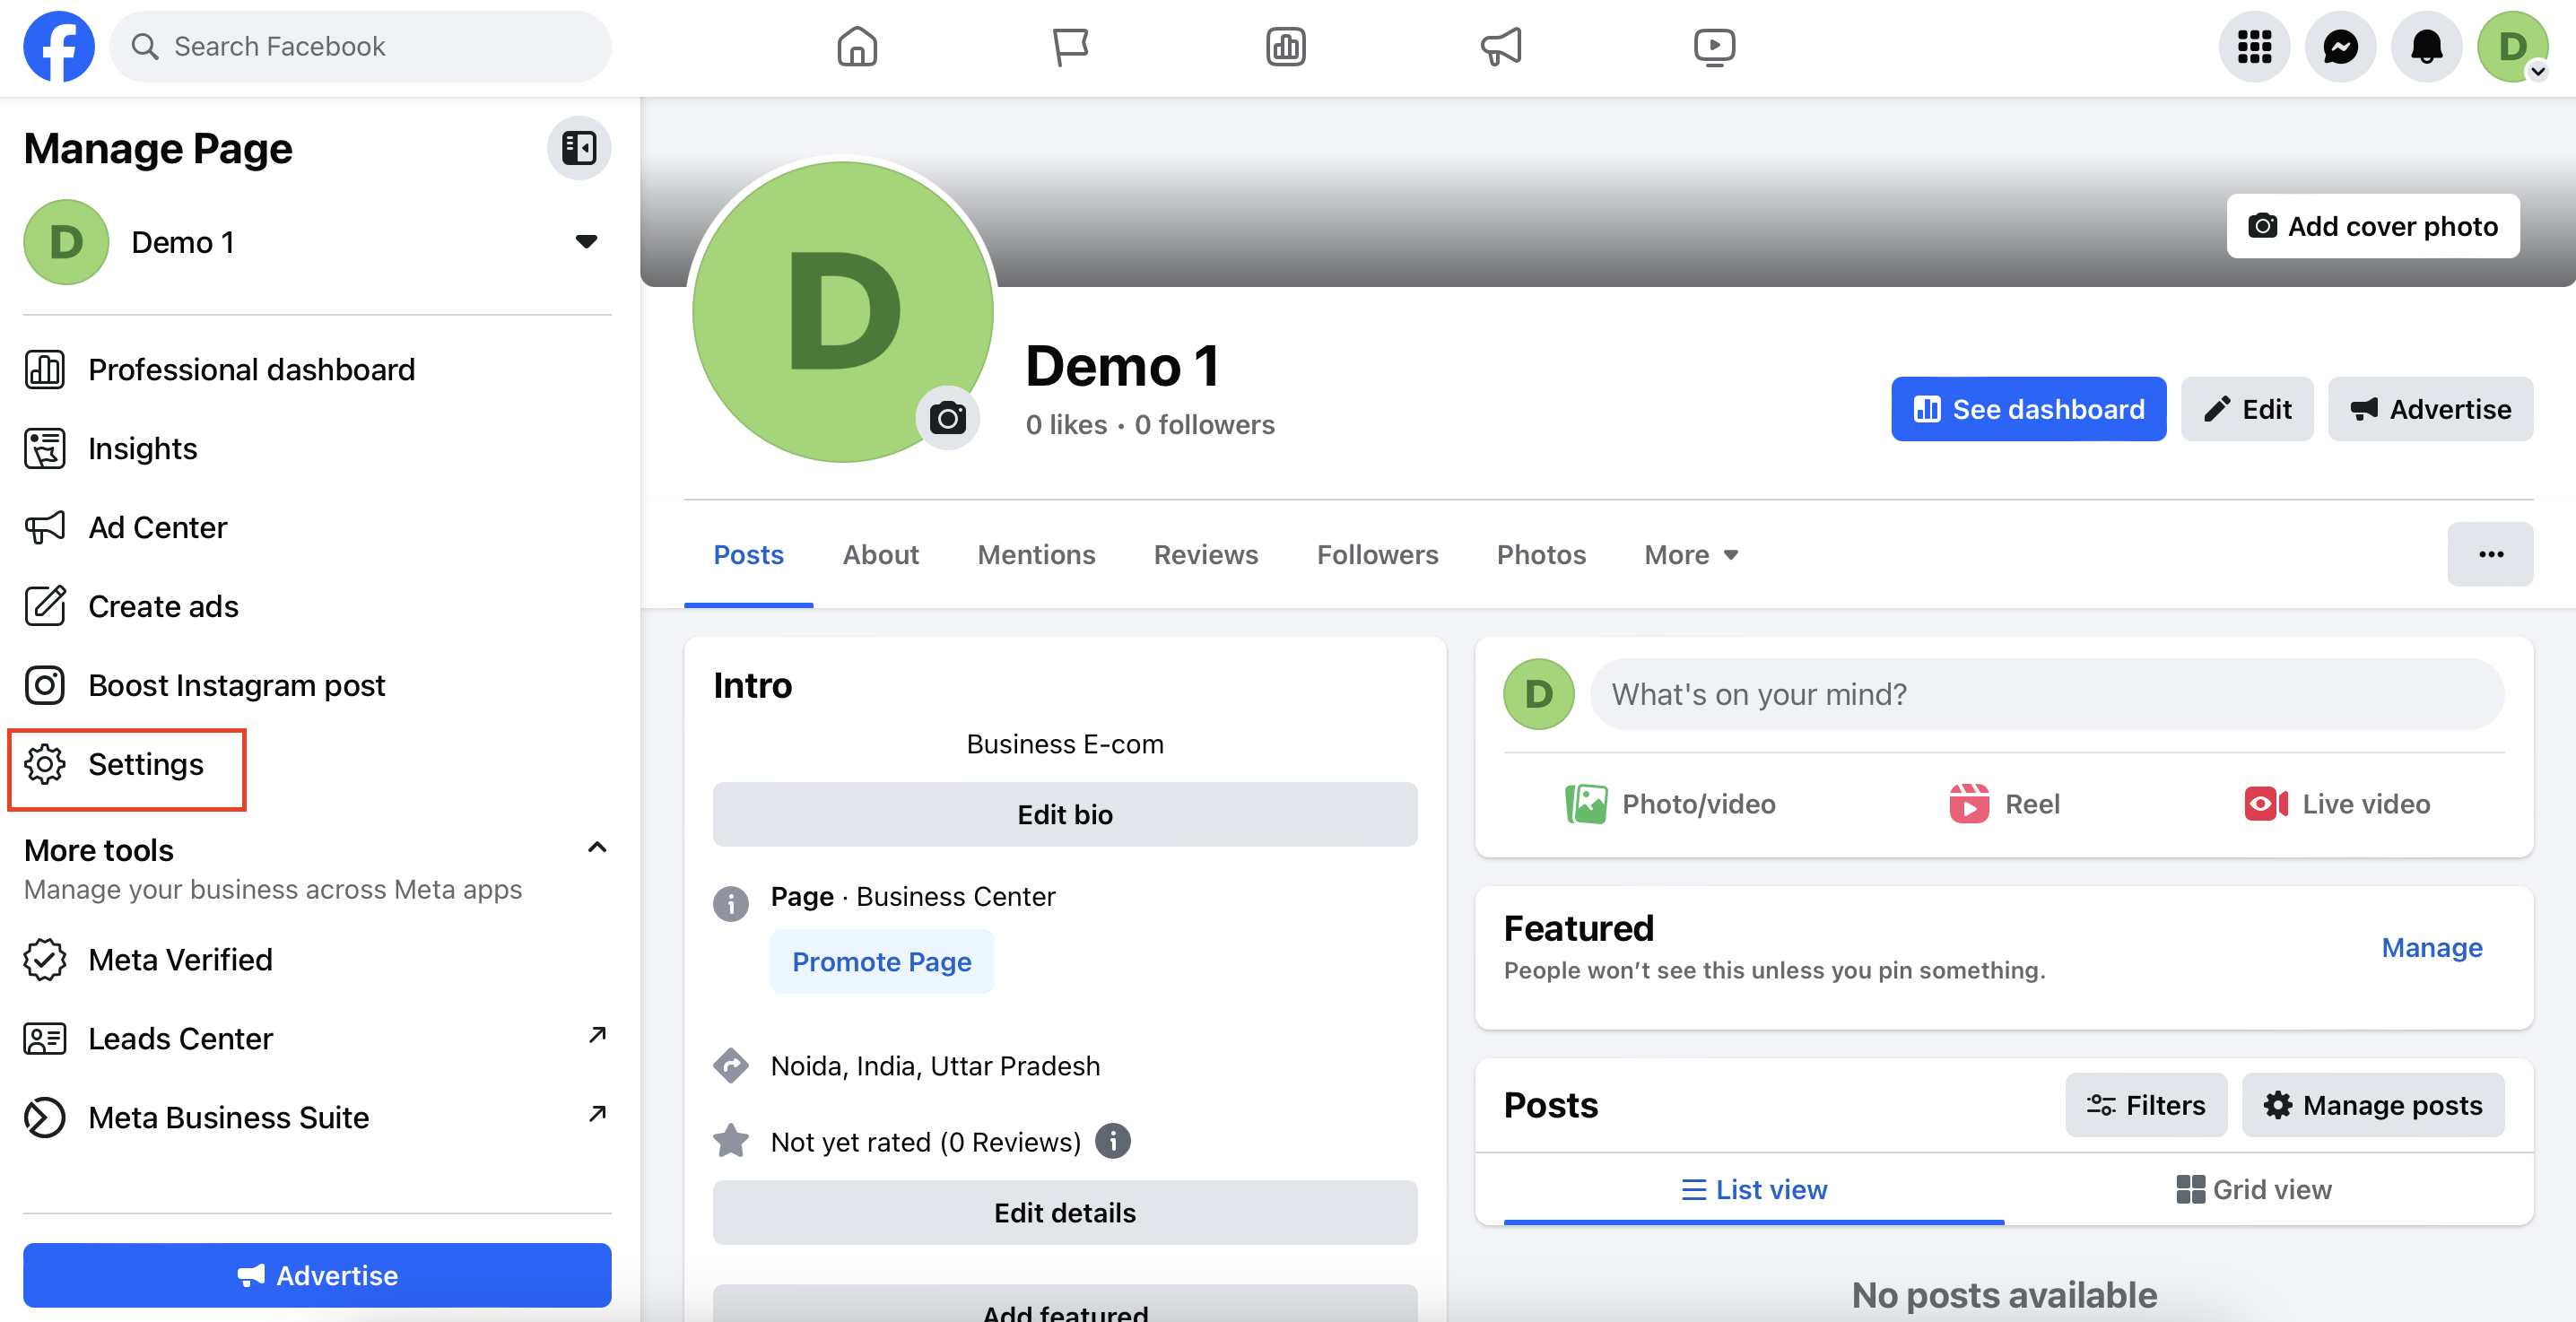This screenshot has width=2576, height=1322.
Task: Open the notifications bell
Action: pos(2426,46)
